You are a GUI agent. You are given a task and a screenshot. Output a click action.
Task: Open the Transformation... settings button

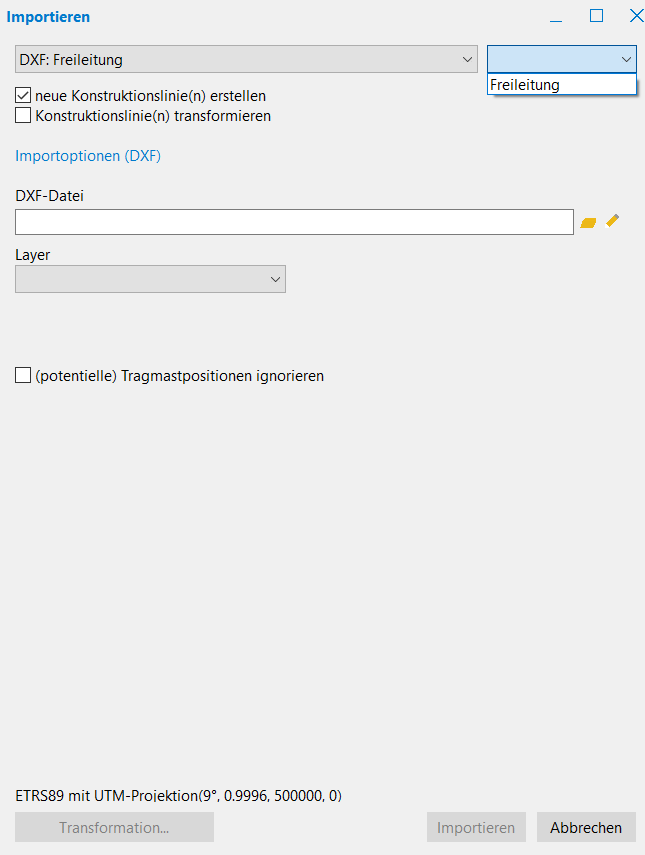point(114,828)
